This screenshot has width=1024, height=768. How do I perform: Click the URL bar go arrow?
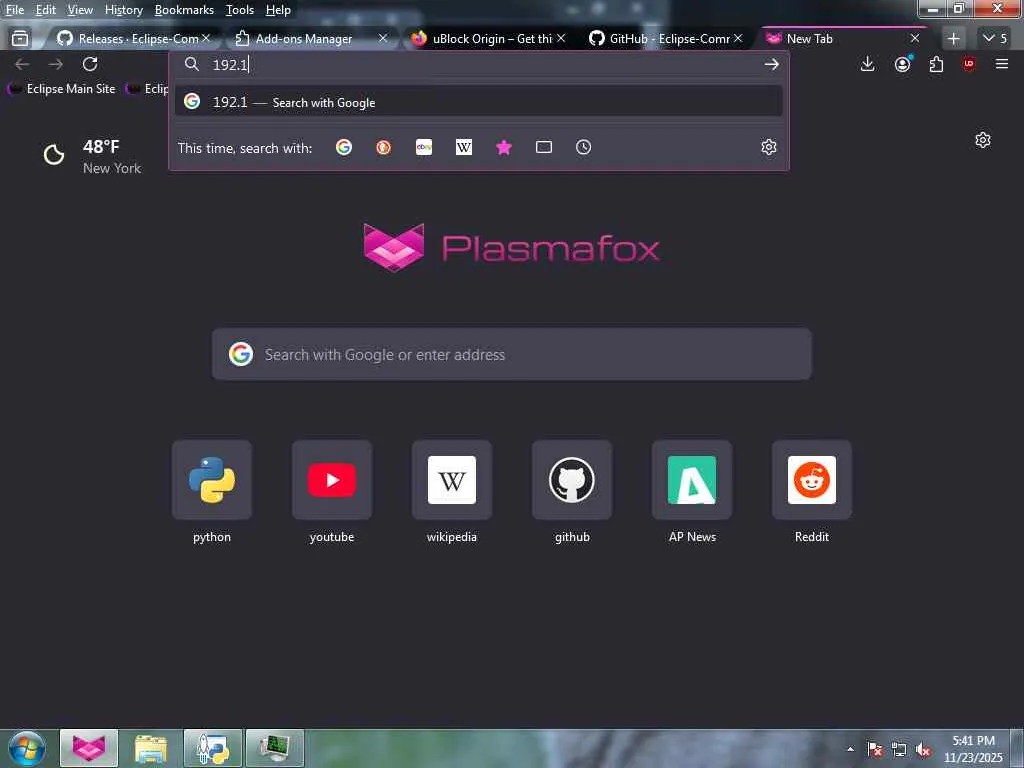point(771,64)
